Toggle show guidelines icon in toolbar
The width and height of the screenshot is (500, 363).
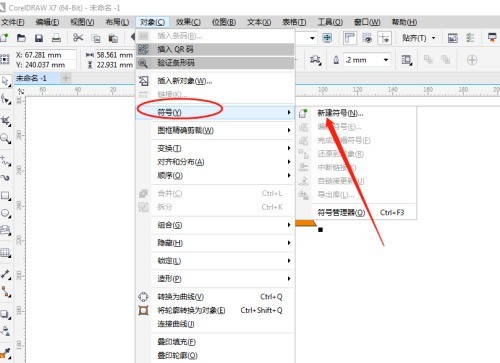click(x=384, y=38)
